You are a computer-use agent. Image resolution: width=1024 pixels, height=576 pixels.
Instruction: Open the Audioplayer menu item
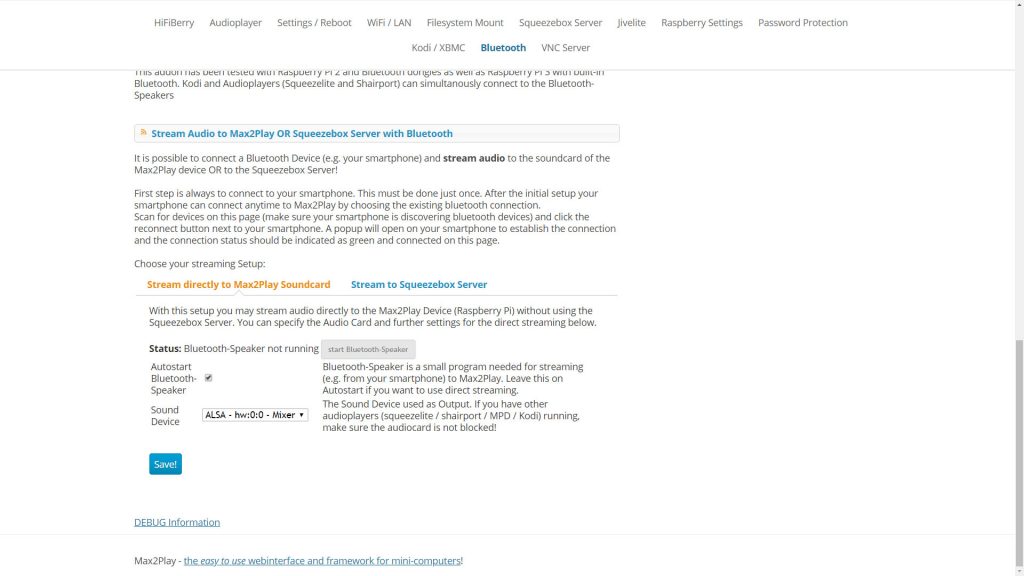[x=235, y=22]
